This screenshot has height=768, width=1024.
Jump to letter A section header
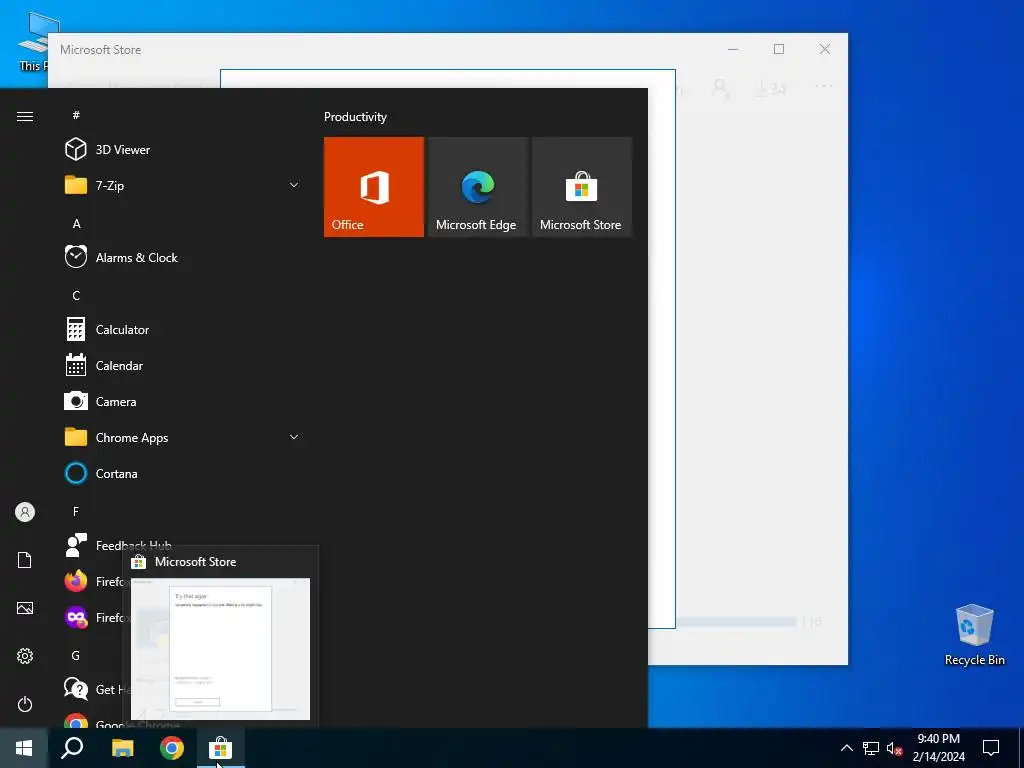[x=76, y=223]
